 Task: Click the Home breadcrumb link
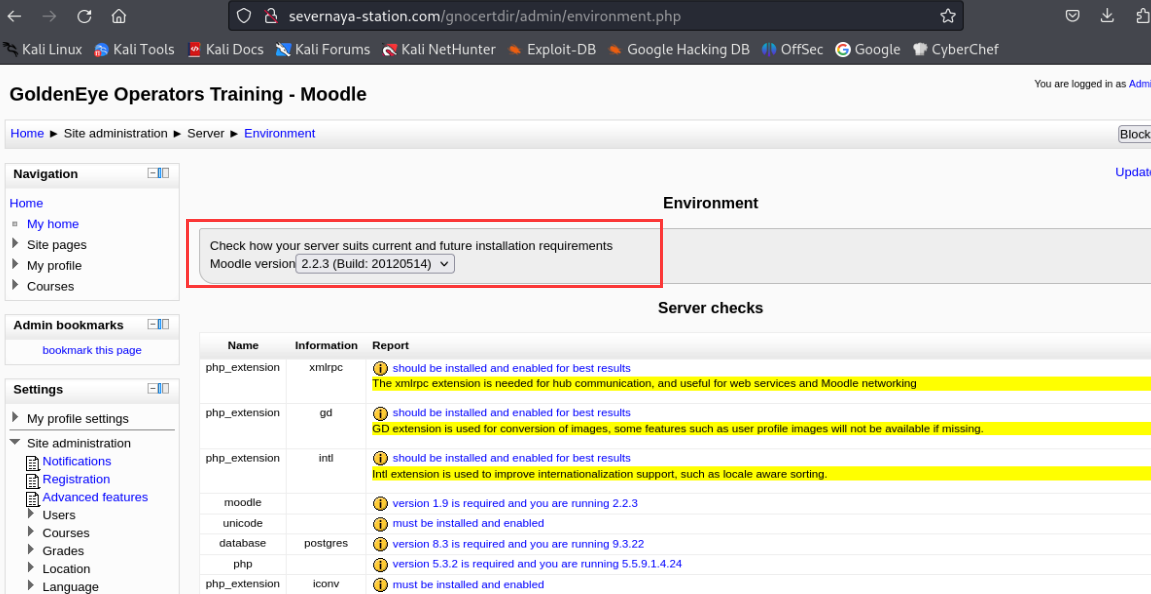point(27,133)
